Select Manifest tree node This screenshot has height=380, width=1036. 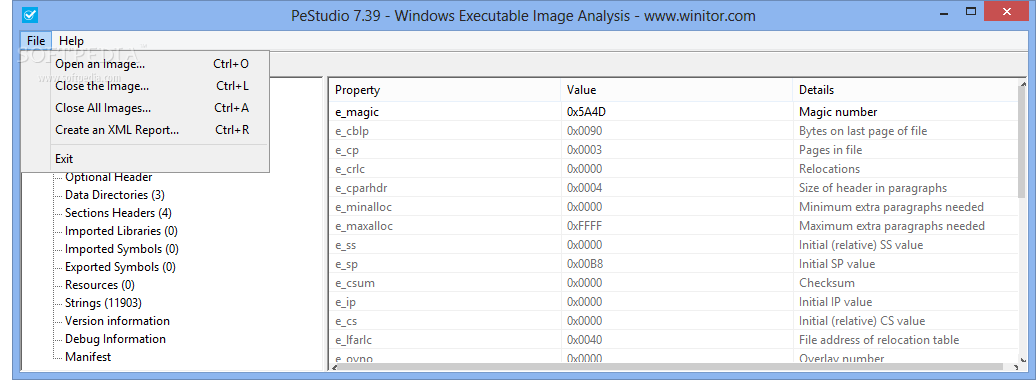[88, 357]
